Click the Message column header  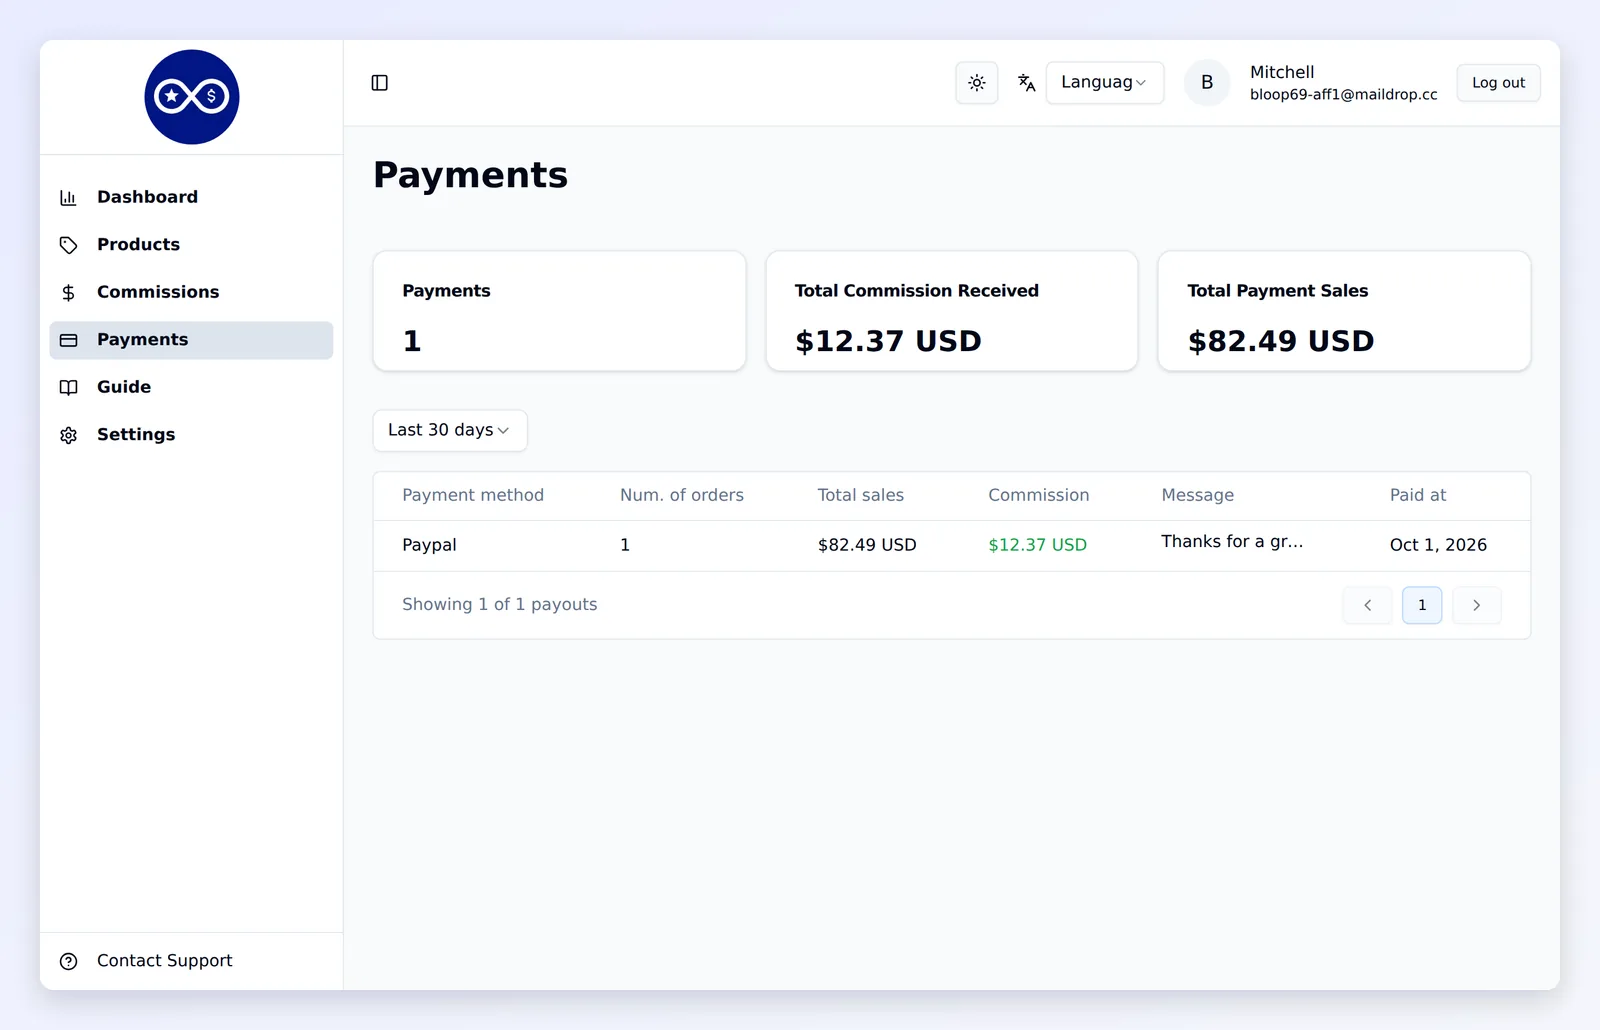coord(1198,495)
